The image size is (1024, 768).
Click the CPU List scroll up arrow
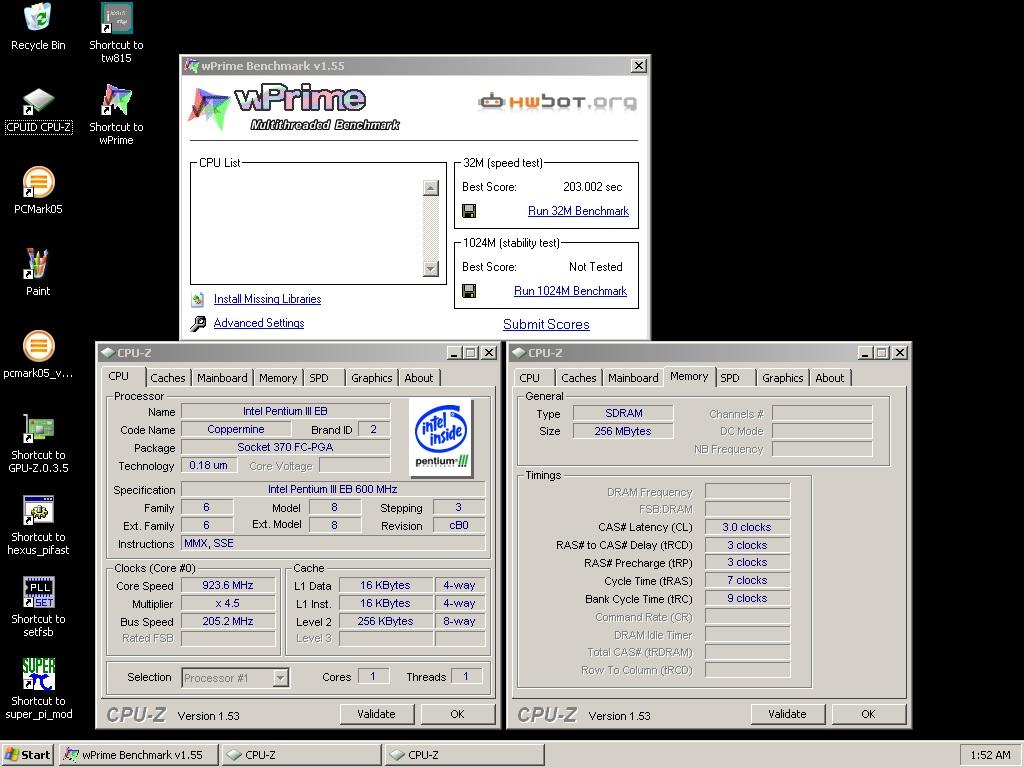pyautogui.click(x=430, y=188)
